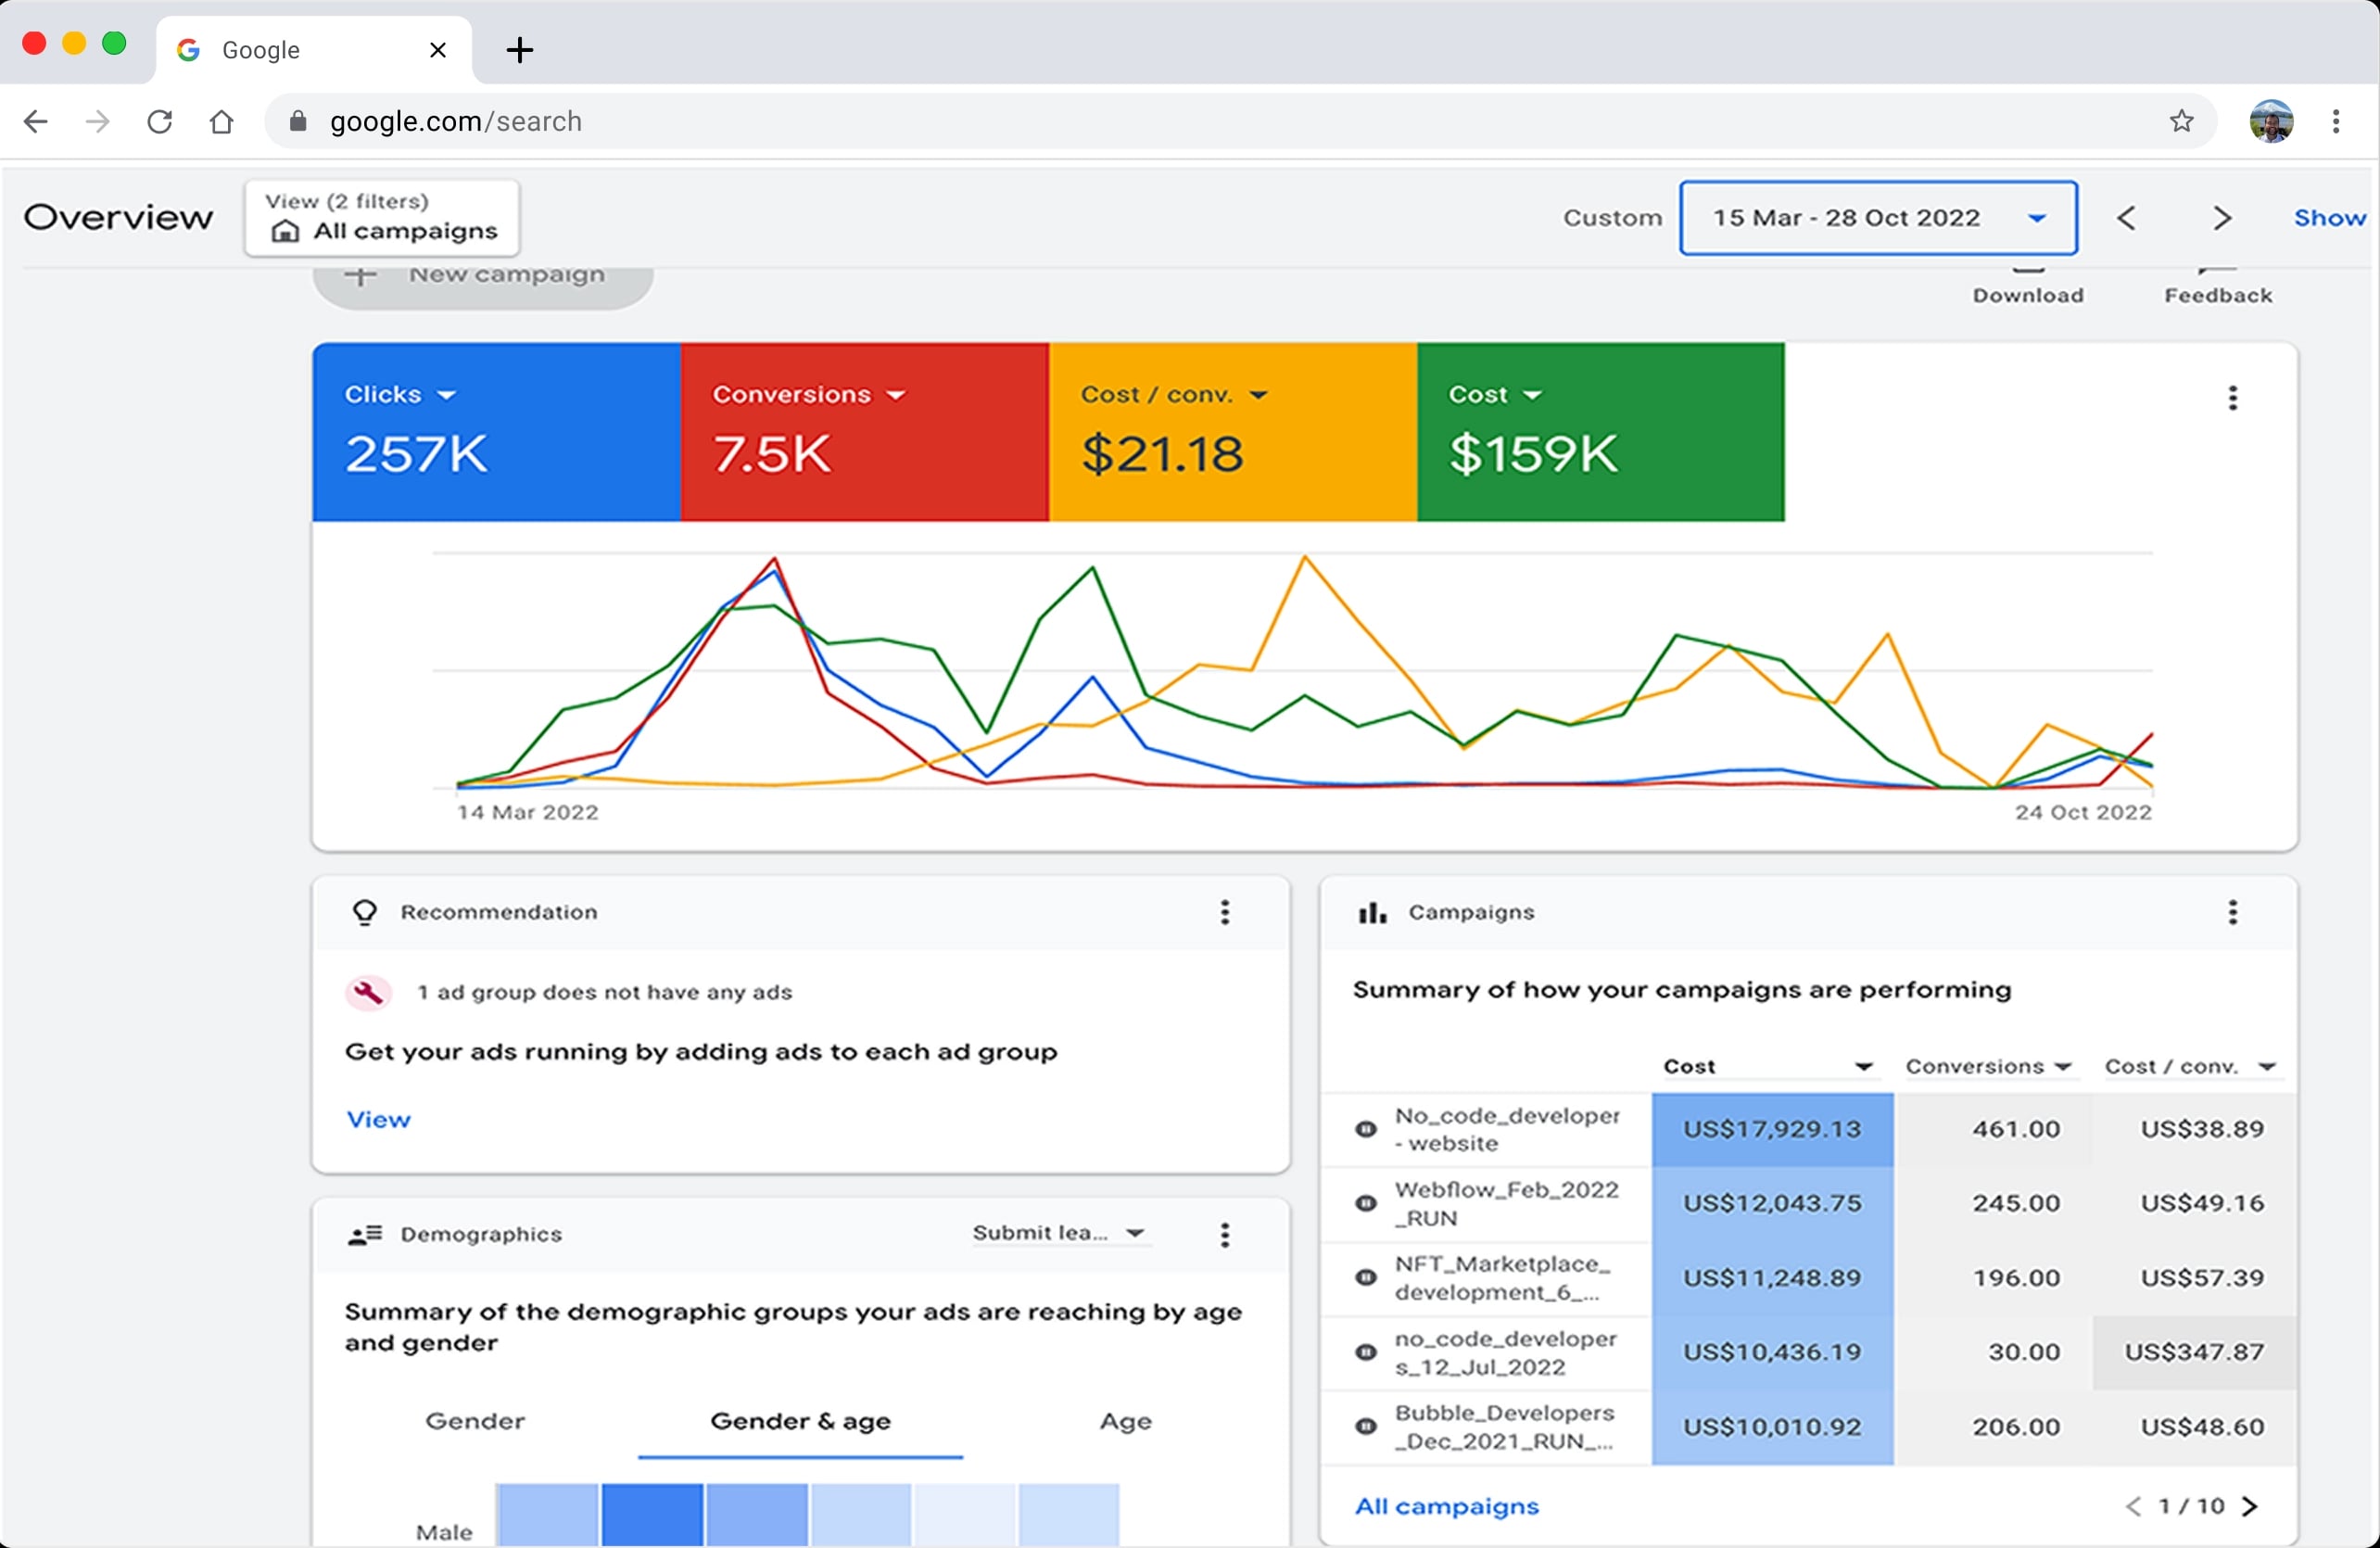Click pause status of NFT_Marketplace_development
The width and height of the screenshot is (2380, 1548).
coord(1365,1278)
